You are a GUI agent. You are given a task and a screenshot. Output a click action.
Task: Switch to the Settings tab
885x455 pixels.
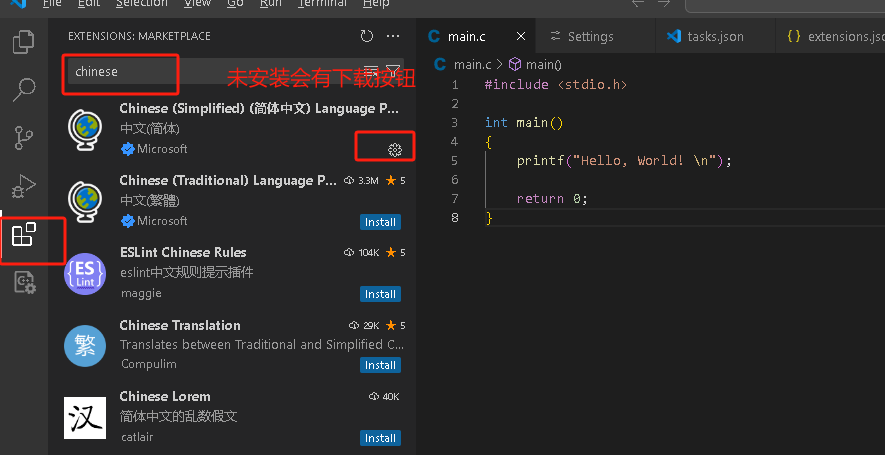coord(595,37)
